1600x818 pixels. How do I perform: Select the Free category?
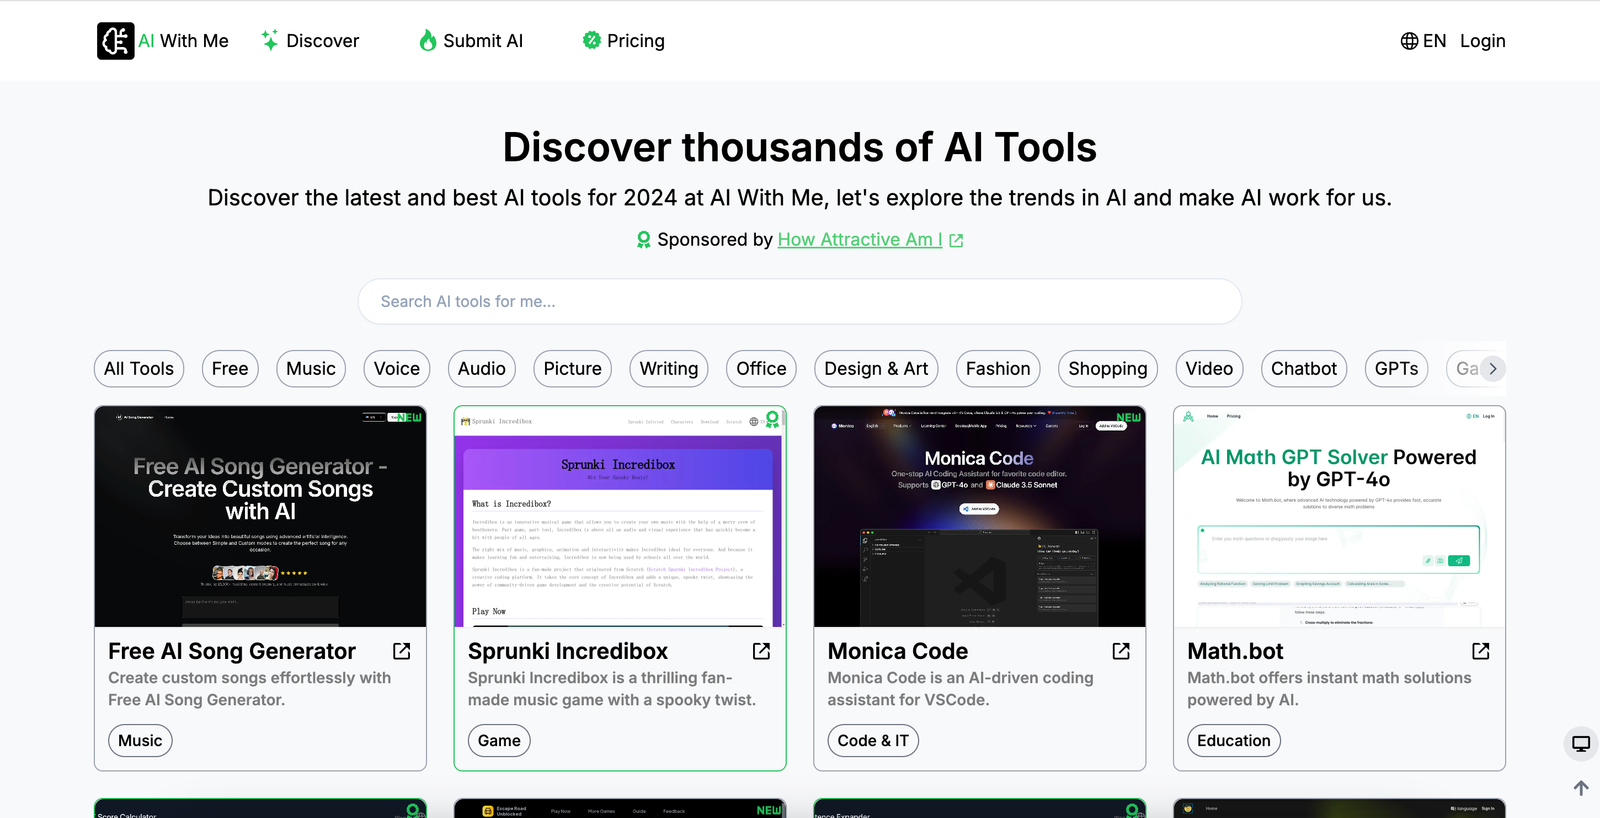[x=230, y=369]
